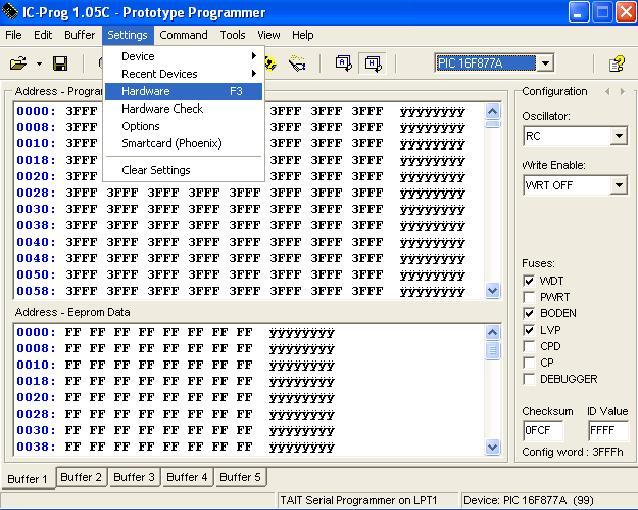This screenshot has height=510, width=638.
Task: Click status text Device: PIC 16F877A (99)
Action: pyautogui.click(x=528, y=500)
